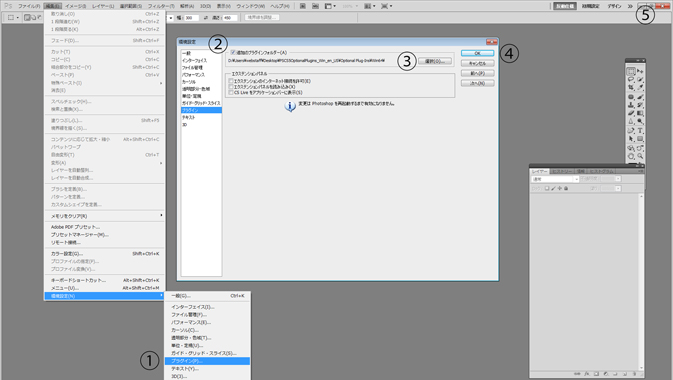
Task: Select the Hand tool
Action: point(631,156)
